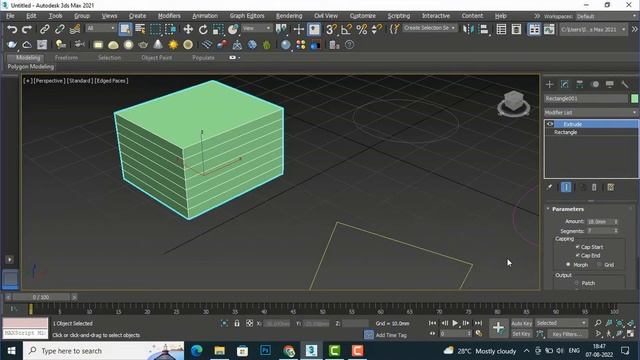Click the Undo arrow icon
The height and width of the screenshot is (360, 640).
[x=12, y=29]
